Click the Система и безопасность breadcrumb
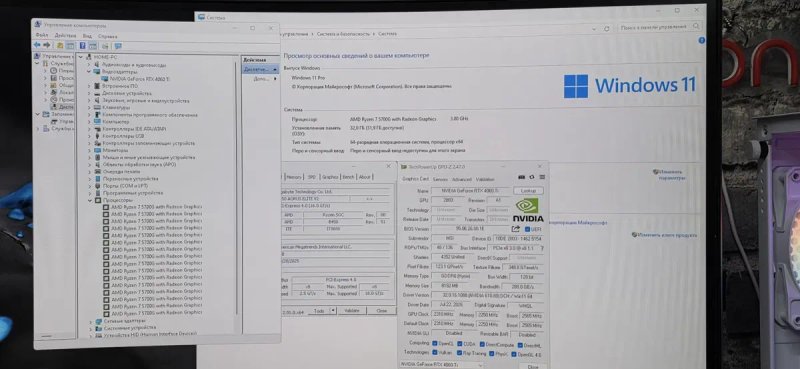This screenshot has width=800, height=369. point(343,34)
